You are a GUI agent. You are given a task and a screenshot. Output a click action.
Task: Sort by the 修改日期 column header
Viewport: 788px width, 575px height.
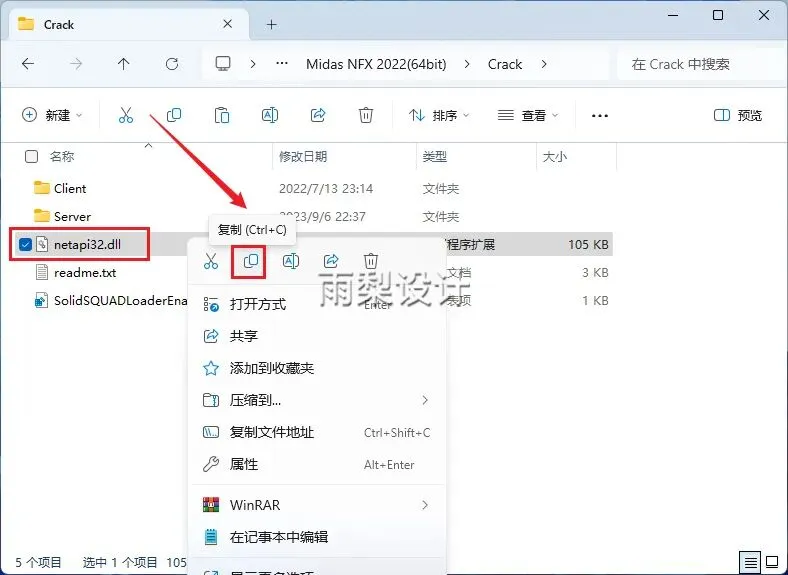pyautogui.click(x=303, y=156)
